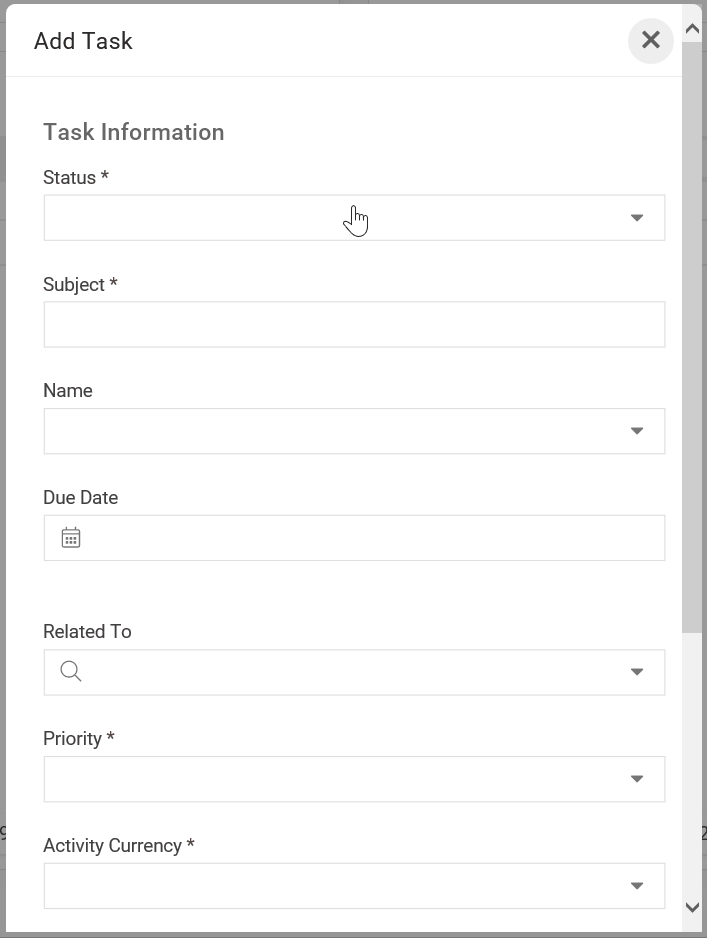Click the Related To dropdown arrow
707x938 pixels.
[636, 672]
